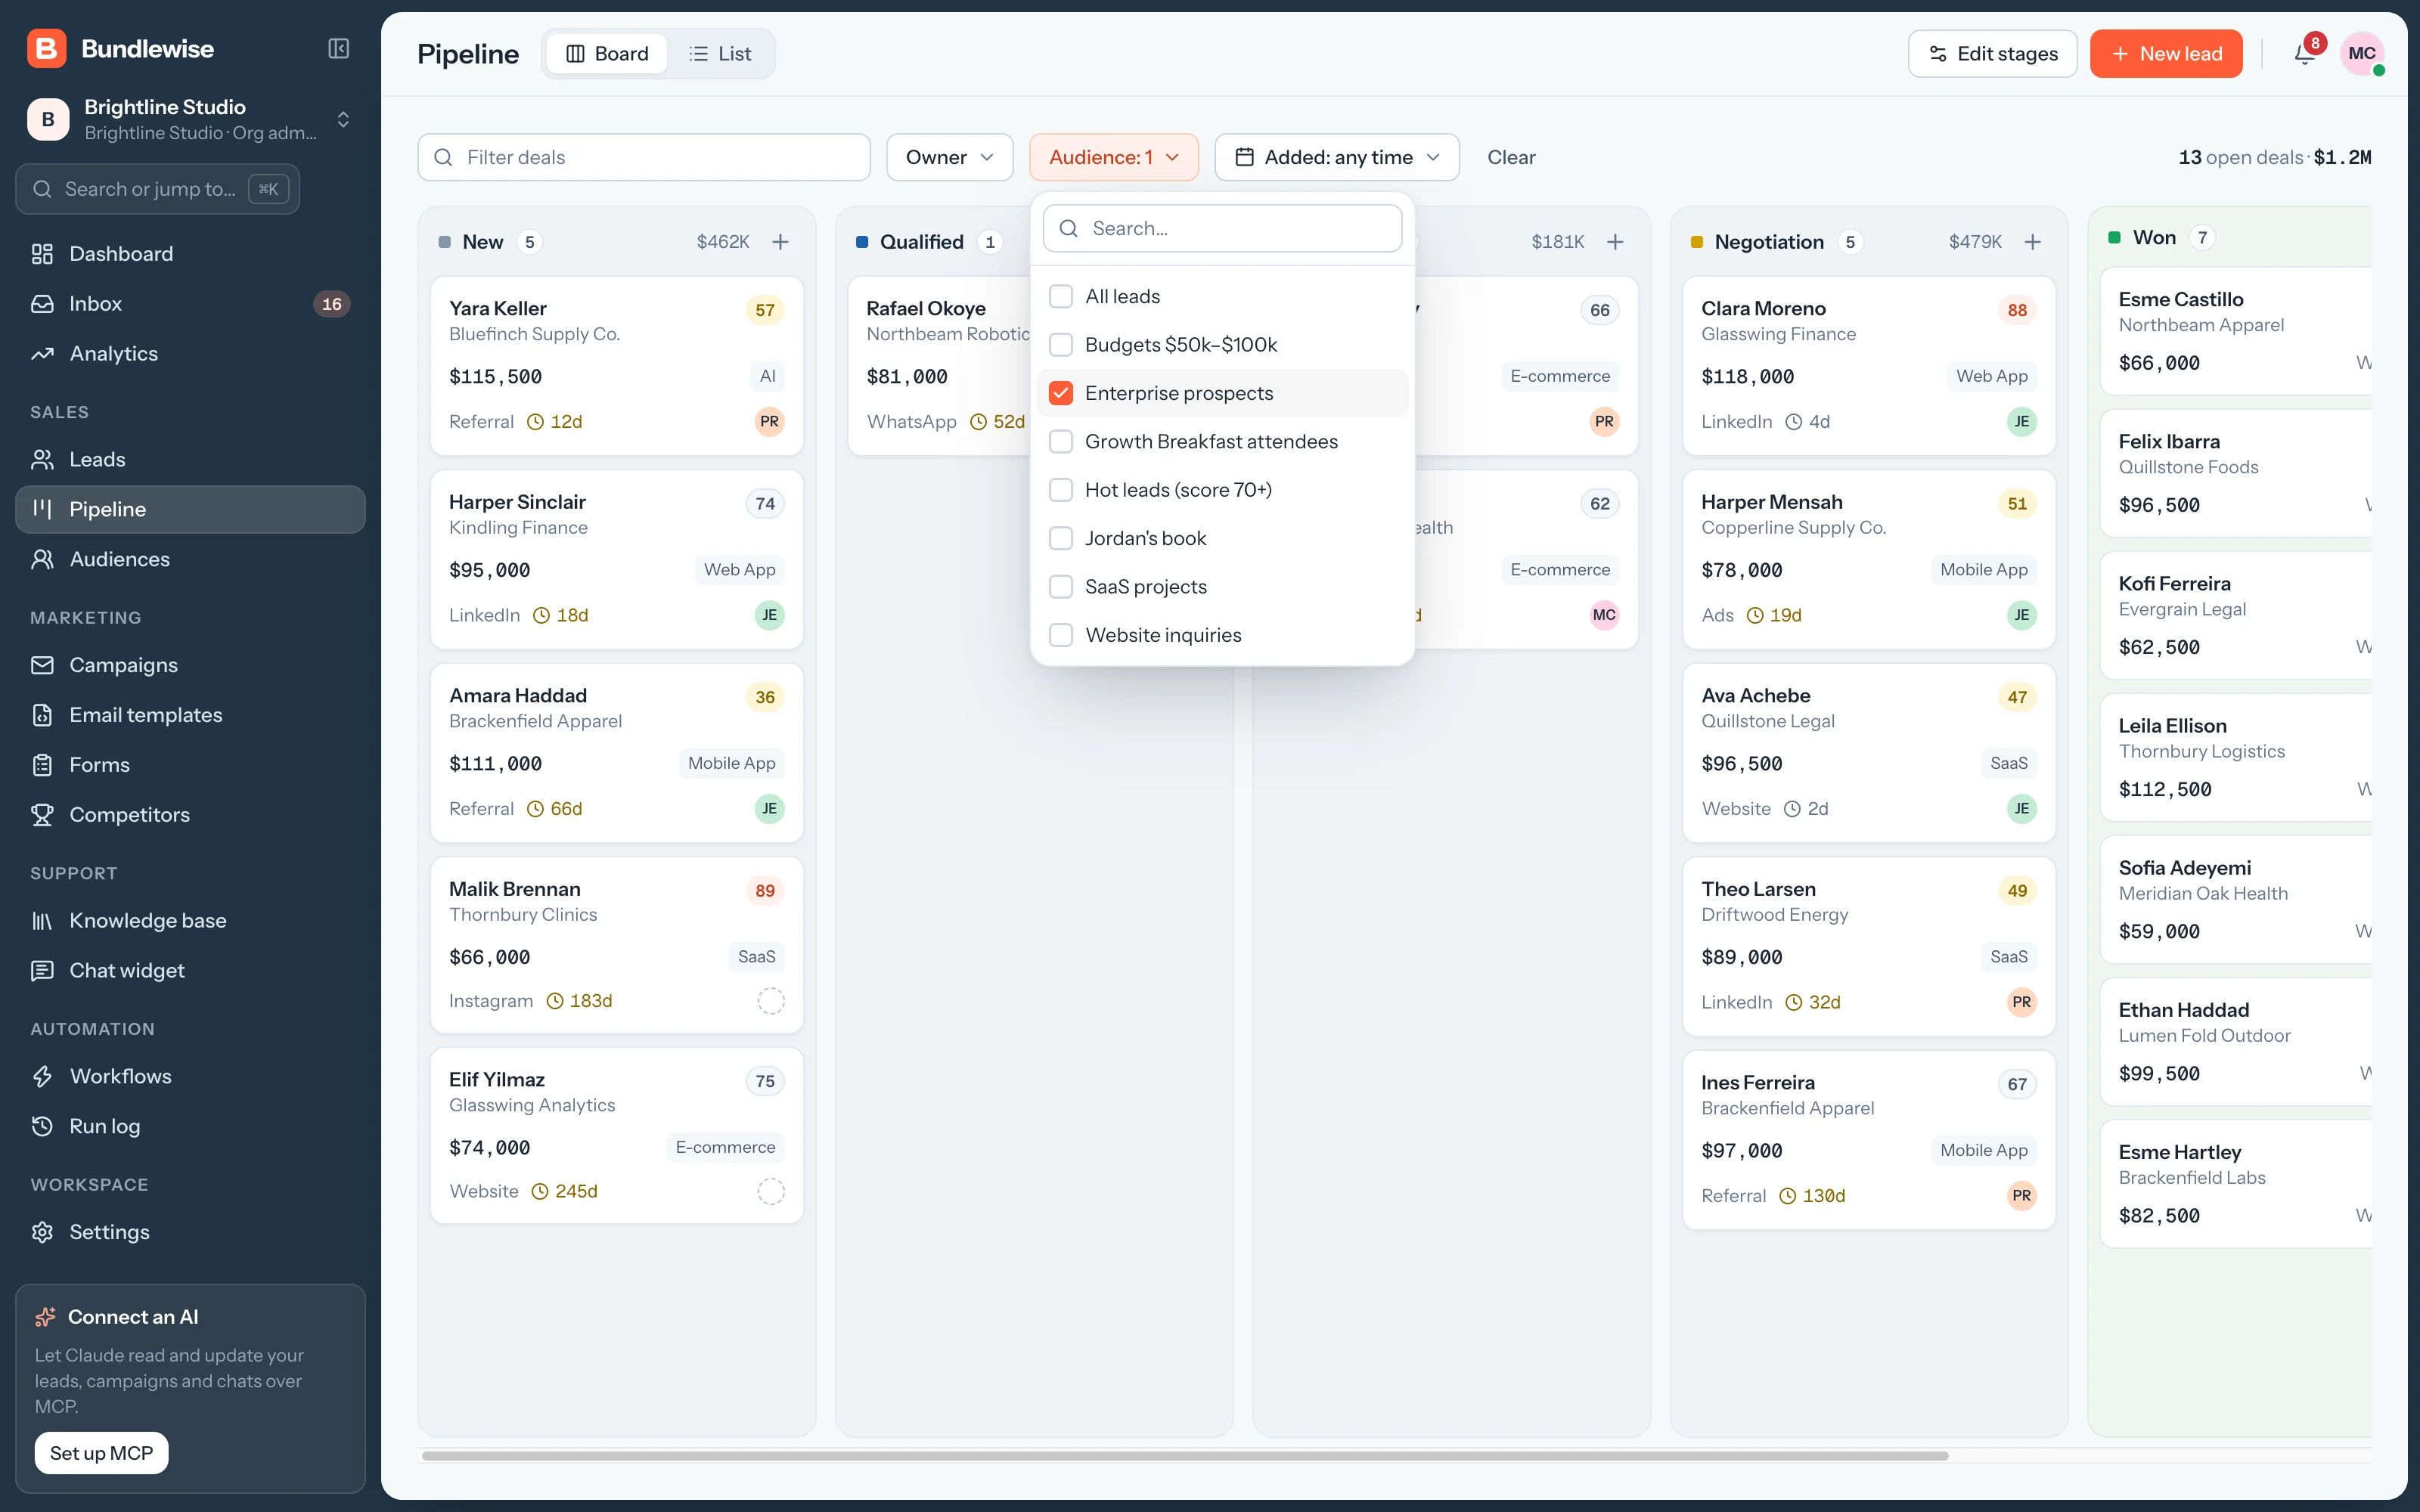Viewport: 2420px width, 1512px height.
Task: Click the horizontal board scrollbar
Action: click(1185, 1456)
